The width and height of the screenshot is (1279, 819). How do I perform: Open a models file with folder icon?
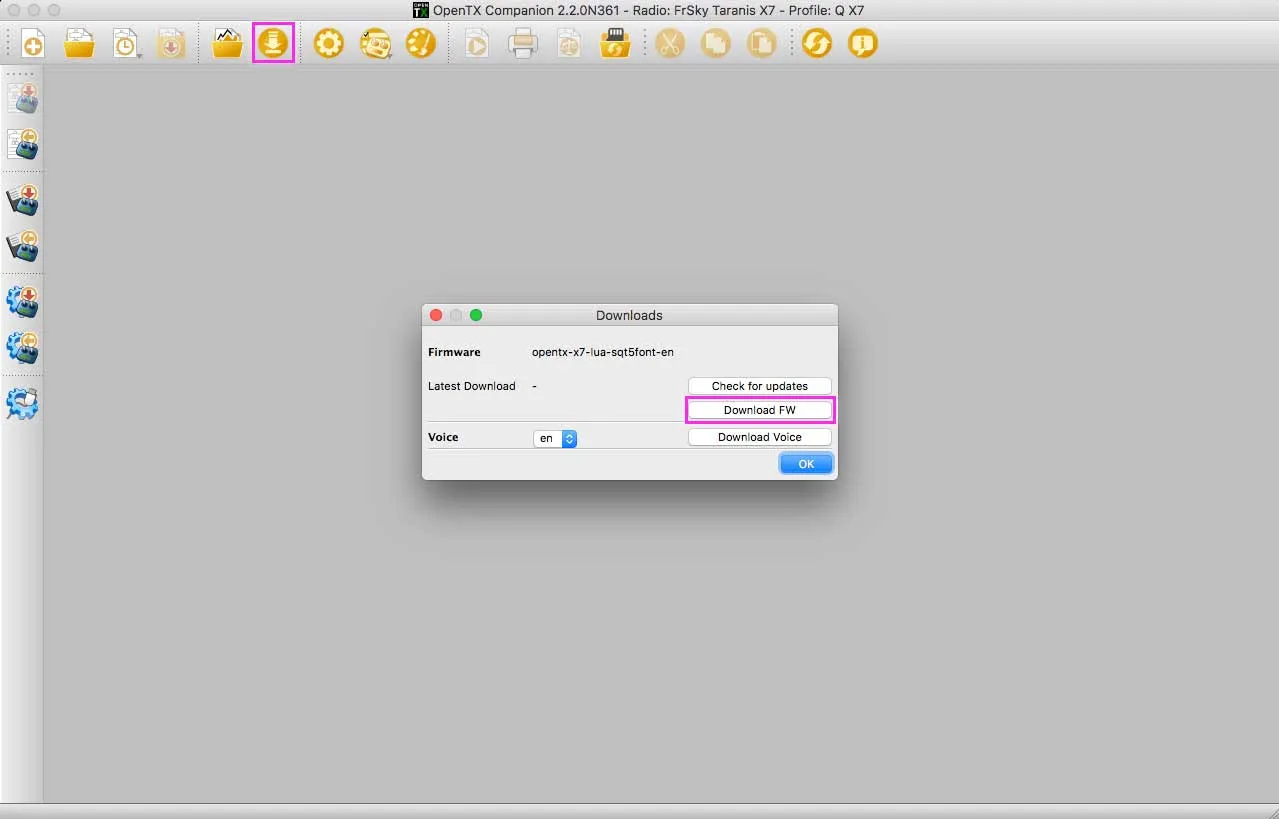pos(79,44)
